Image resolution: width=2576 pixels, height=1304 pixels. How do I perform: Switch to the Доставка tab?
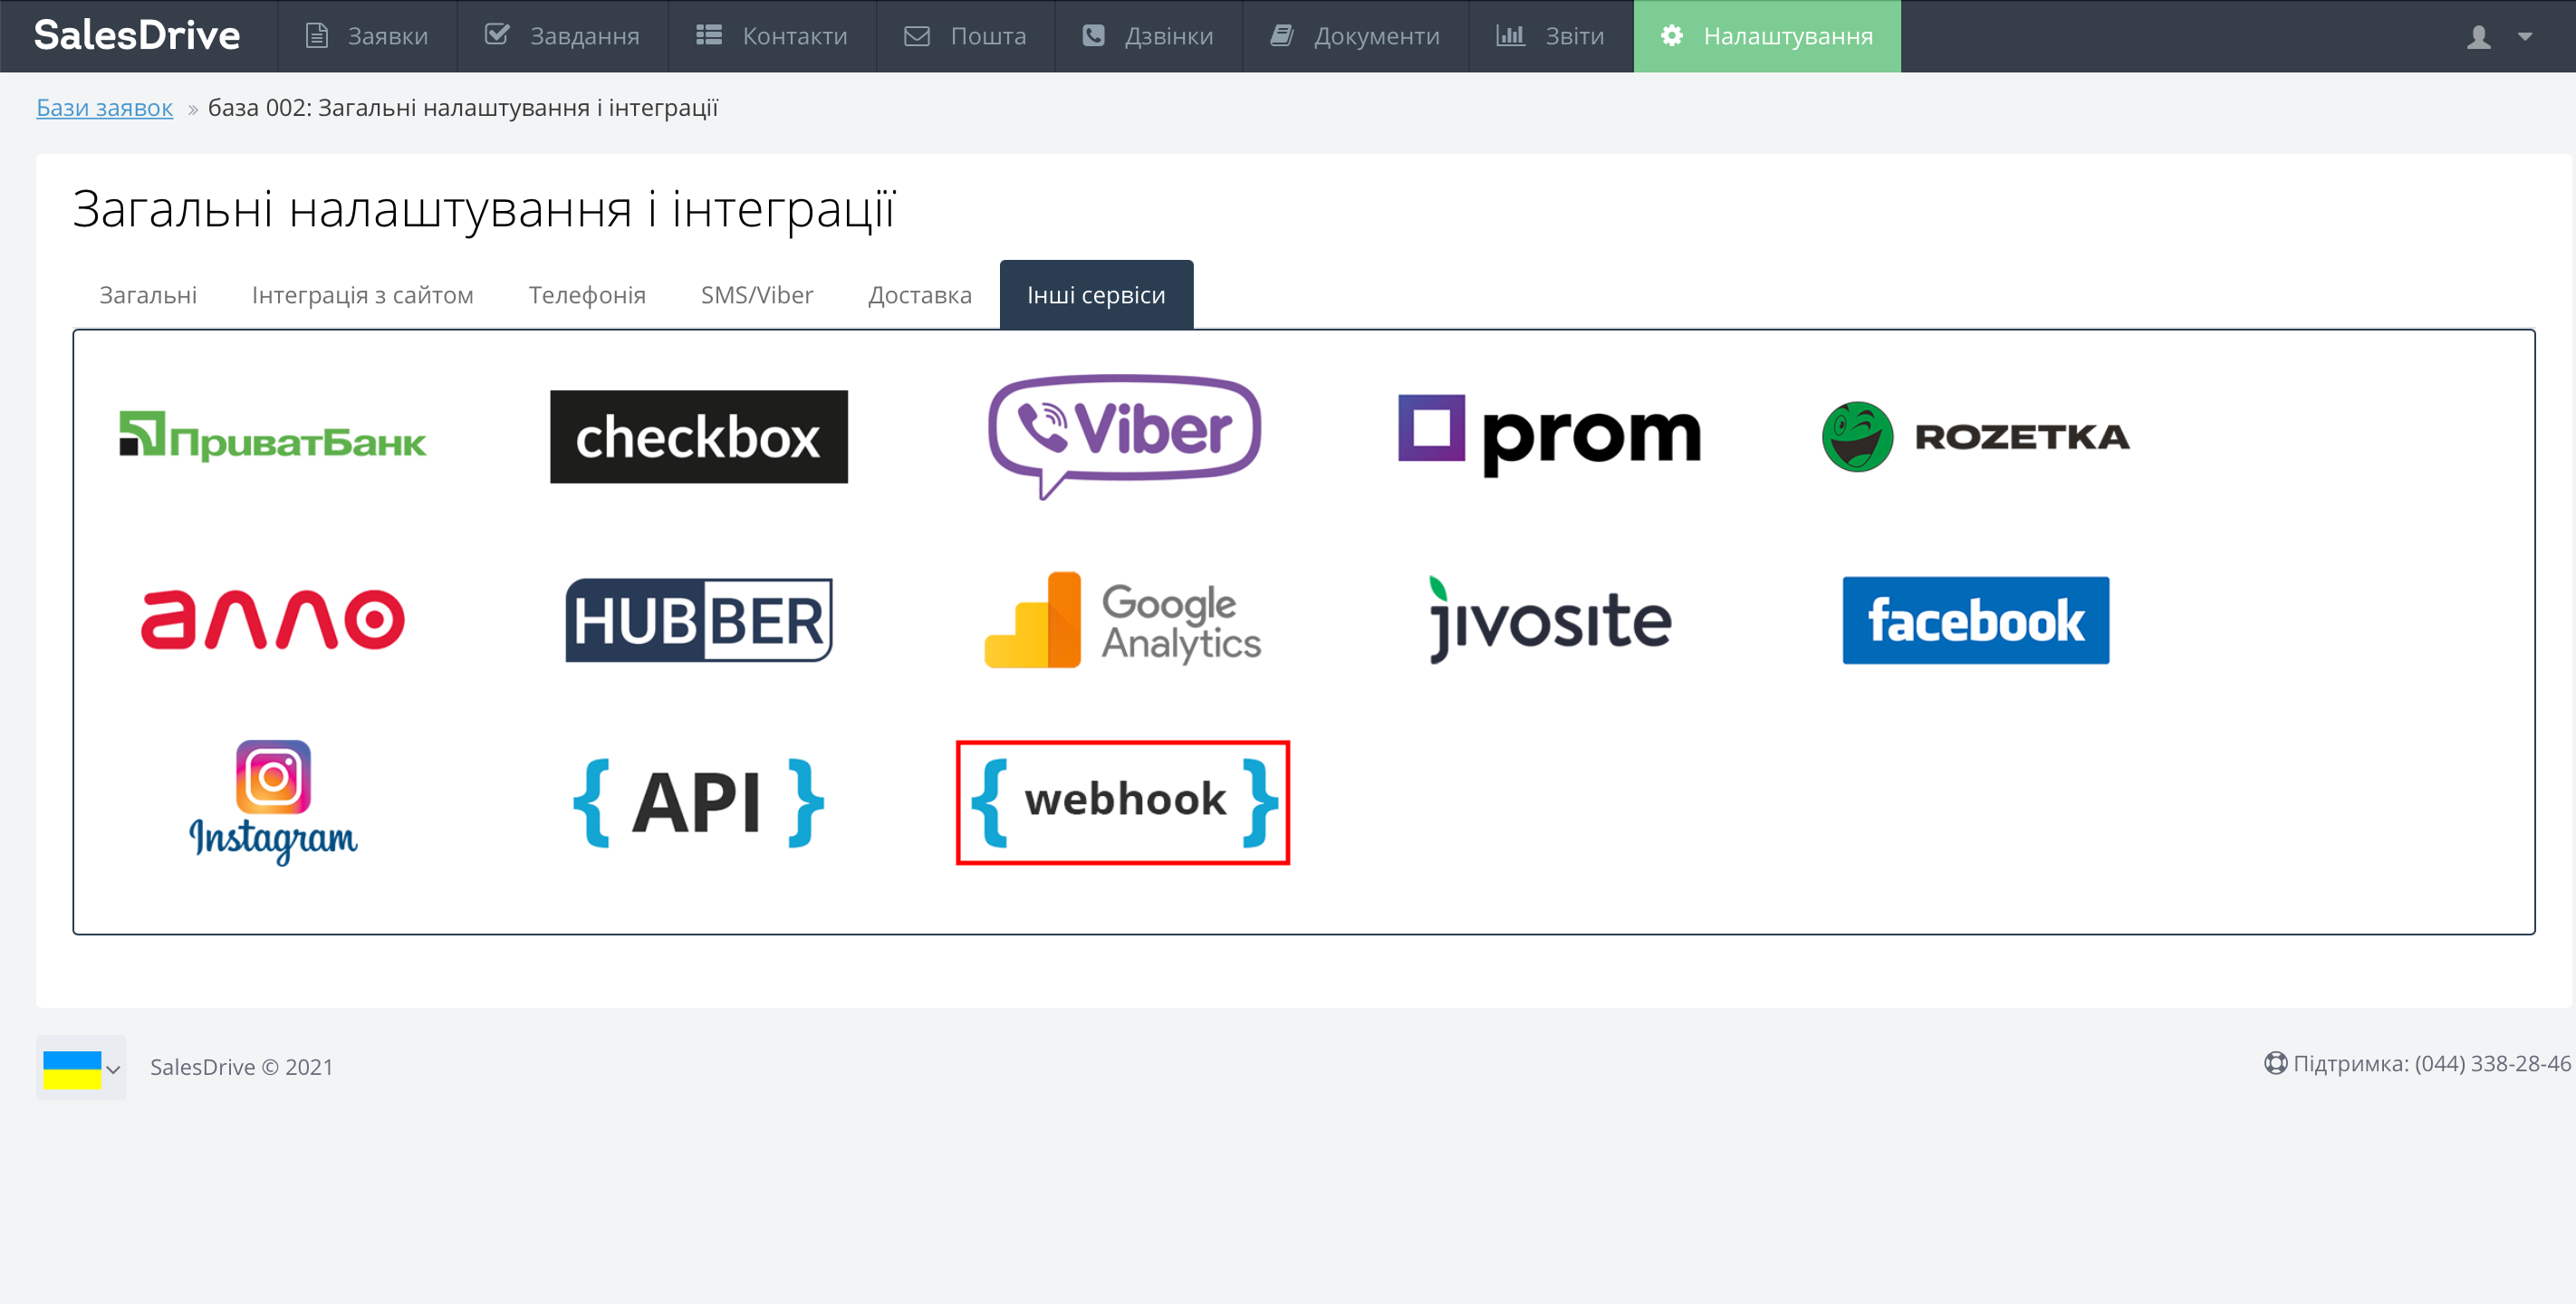click(x=920, y=295)
